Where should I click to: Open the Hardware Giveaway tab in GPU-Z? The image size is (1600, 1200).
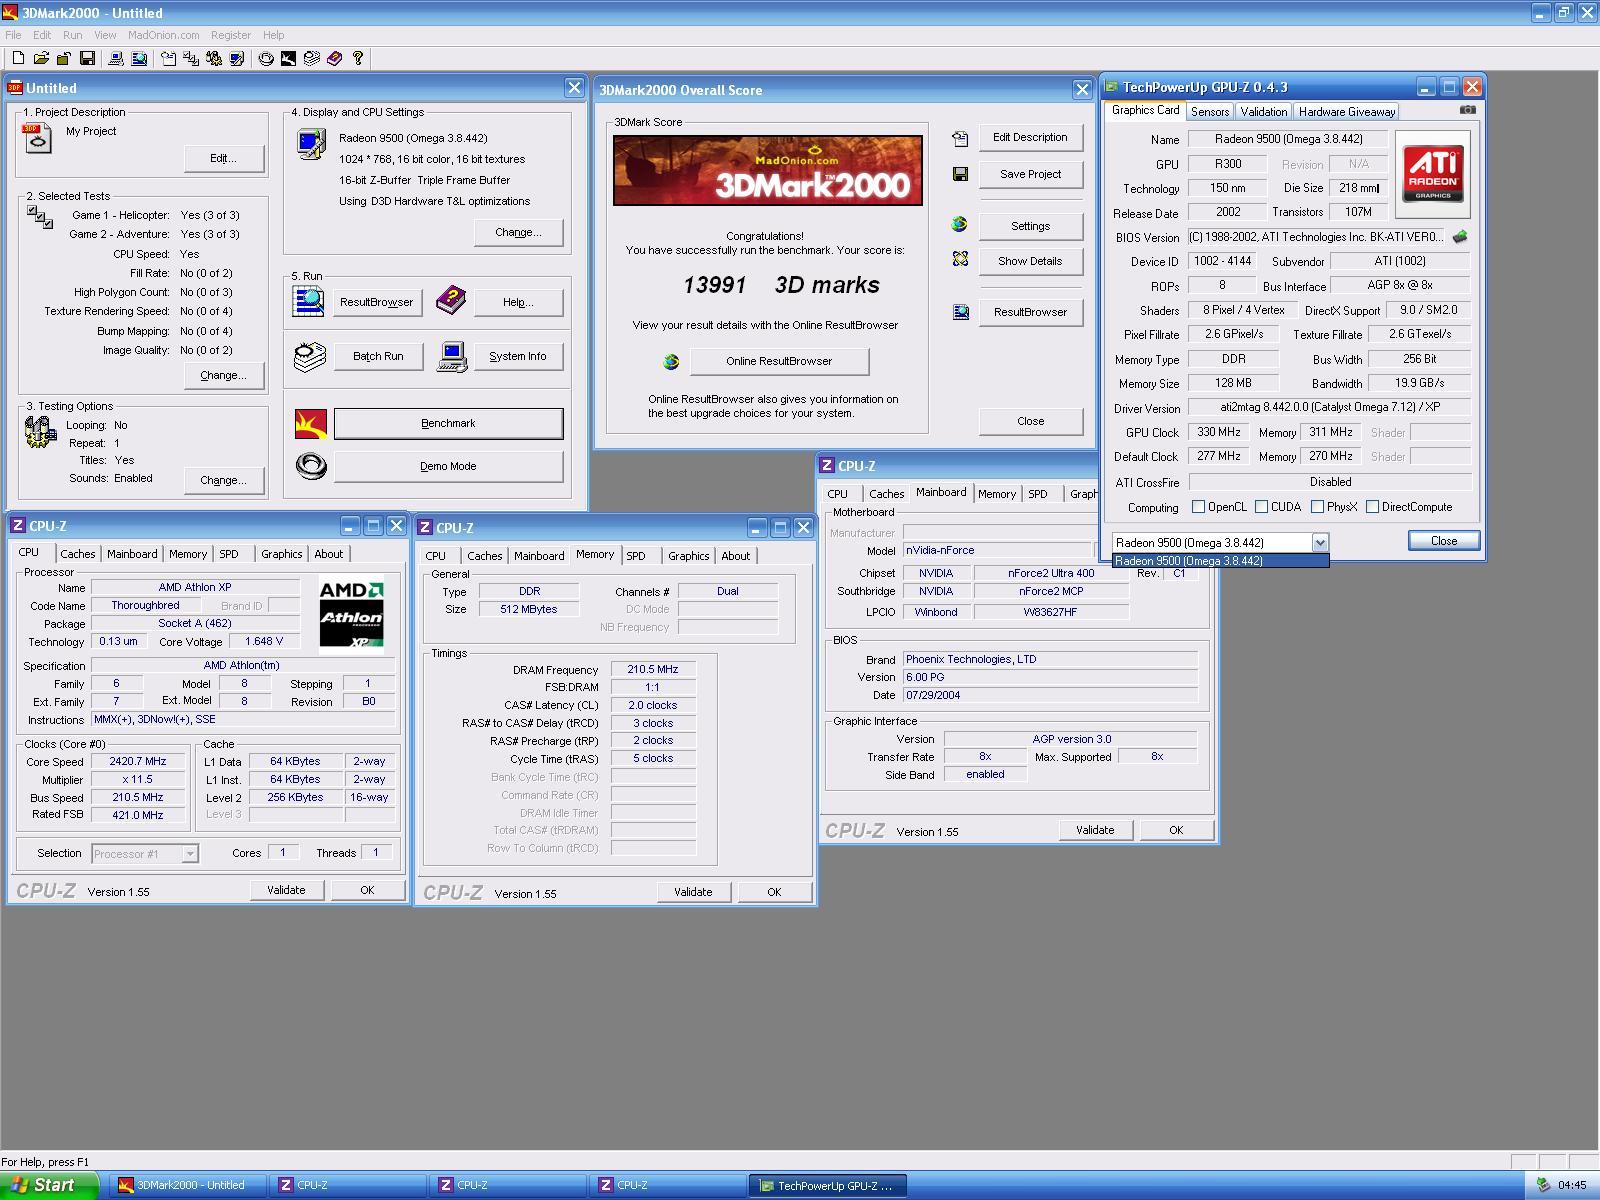click(1347, 112)
